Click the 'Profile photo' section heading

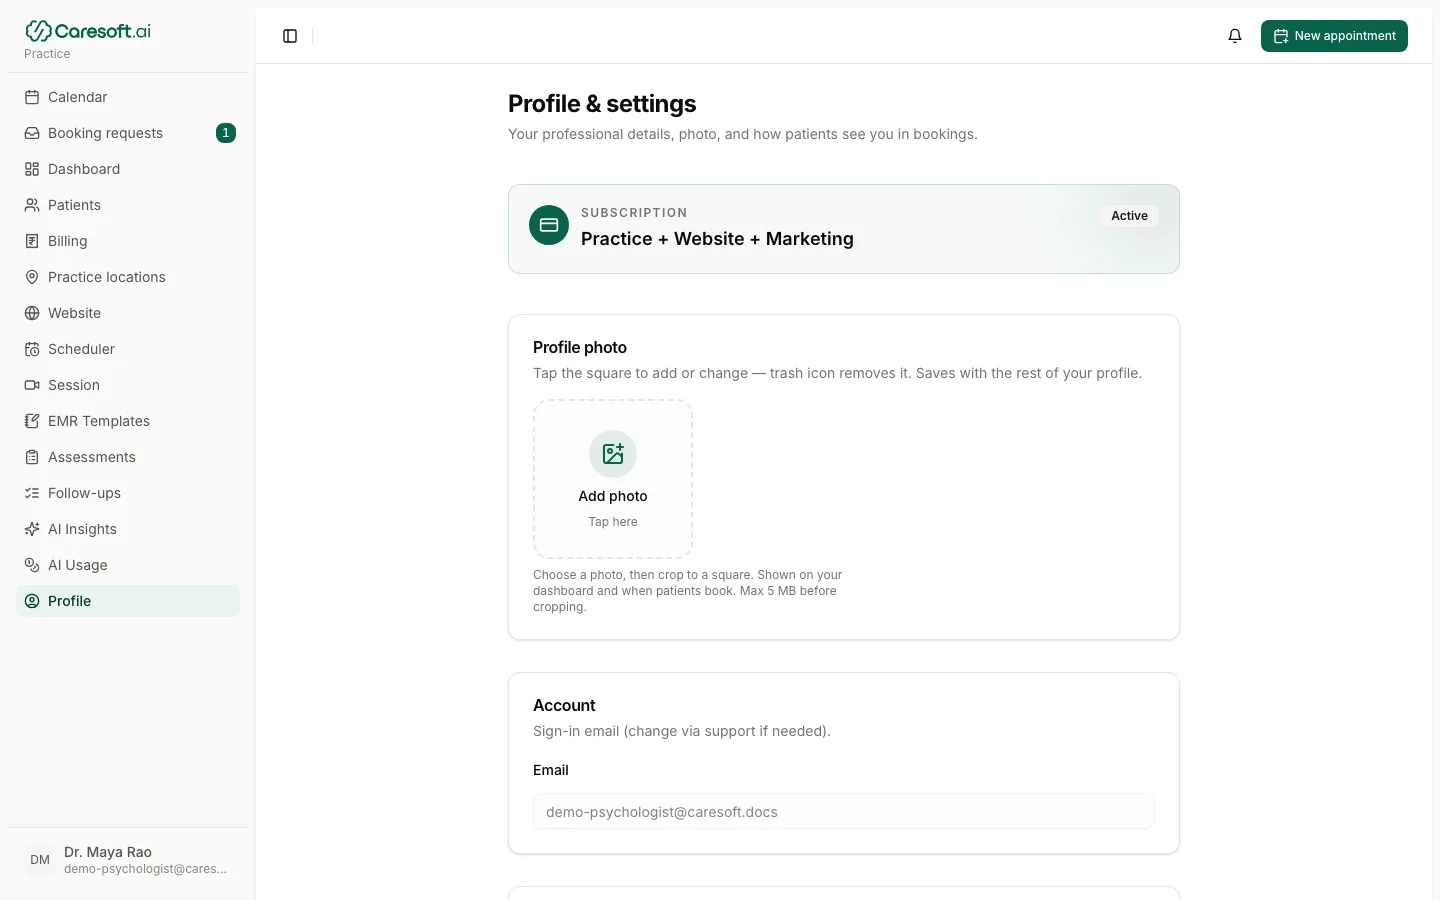point(580,347)
